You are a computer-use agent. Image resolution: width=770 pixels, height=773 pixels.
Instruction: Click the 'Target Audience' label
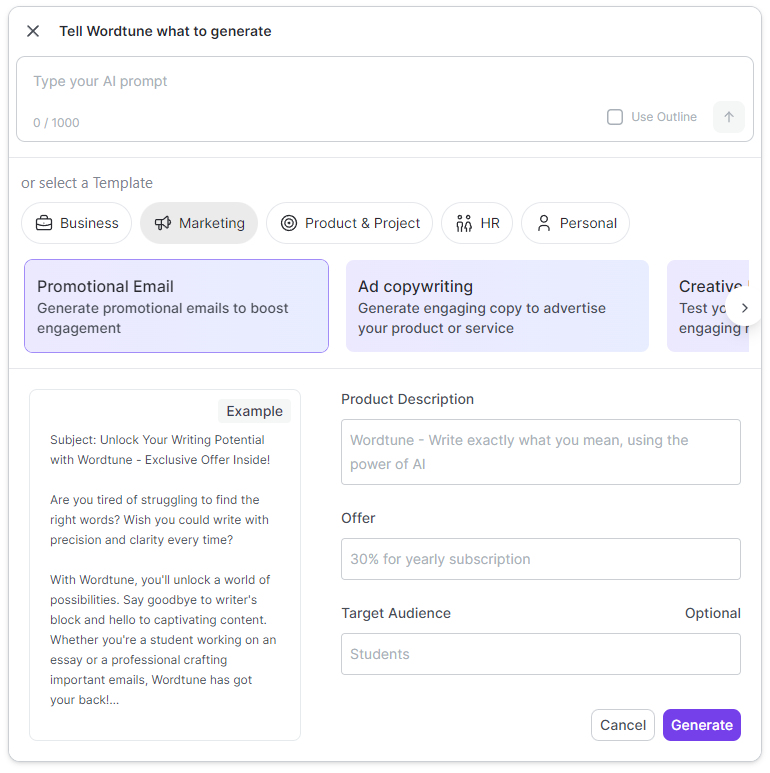pyautogui.click(x=396, y=613)
